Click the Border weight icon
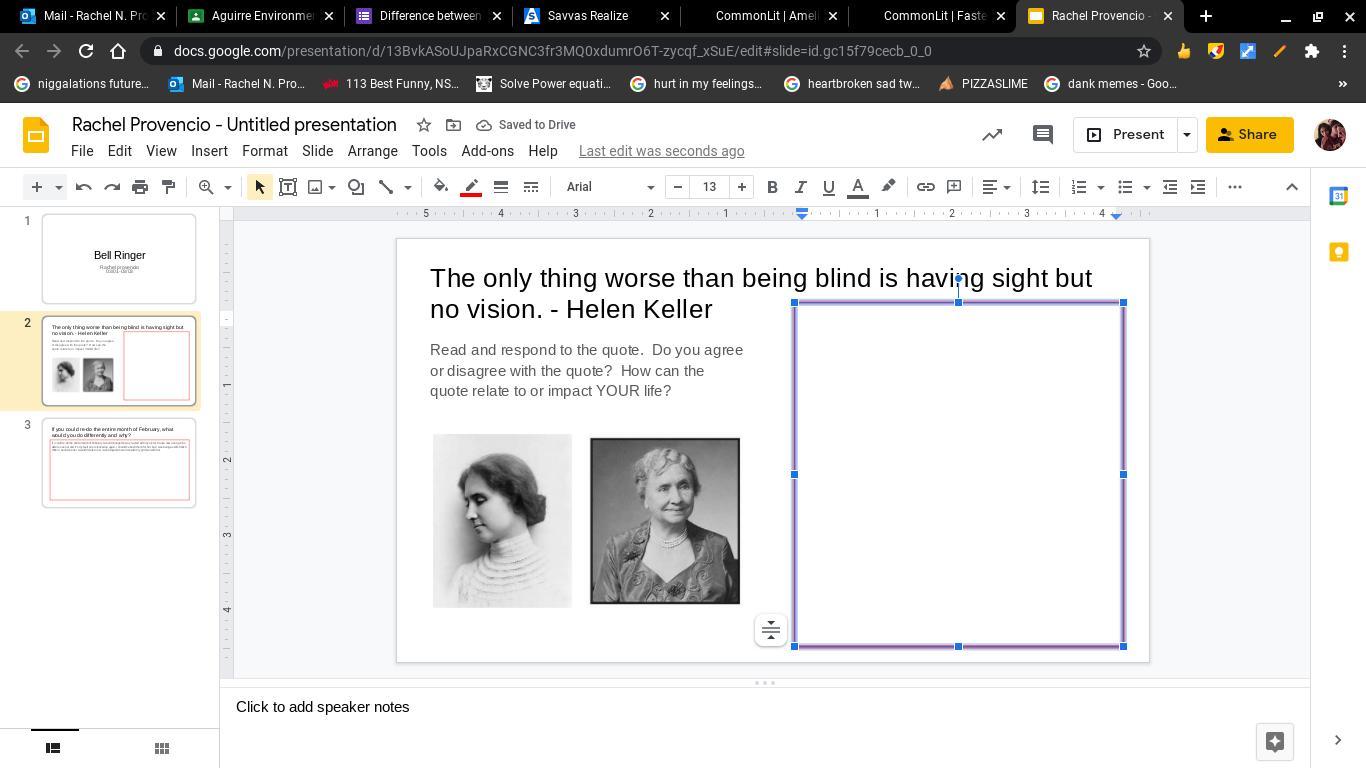The height and width of the screenshot is (768, 1366). [x=501, y=187]
